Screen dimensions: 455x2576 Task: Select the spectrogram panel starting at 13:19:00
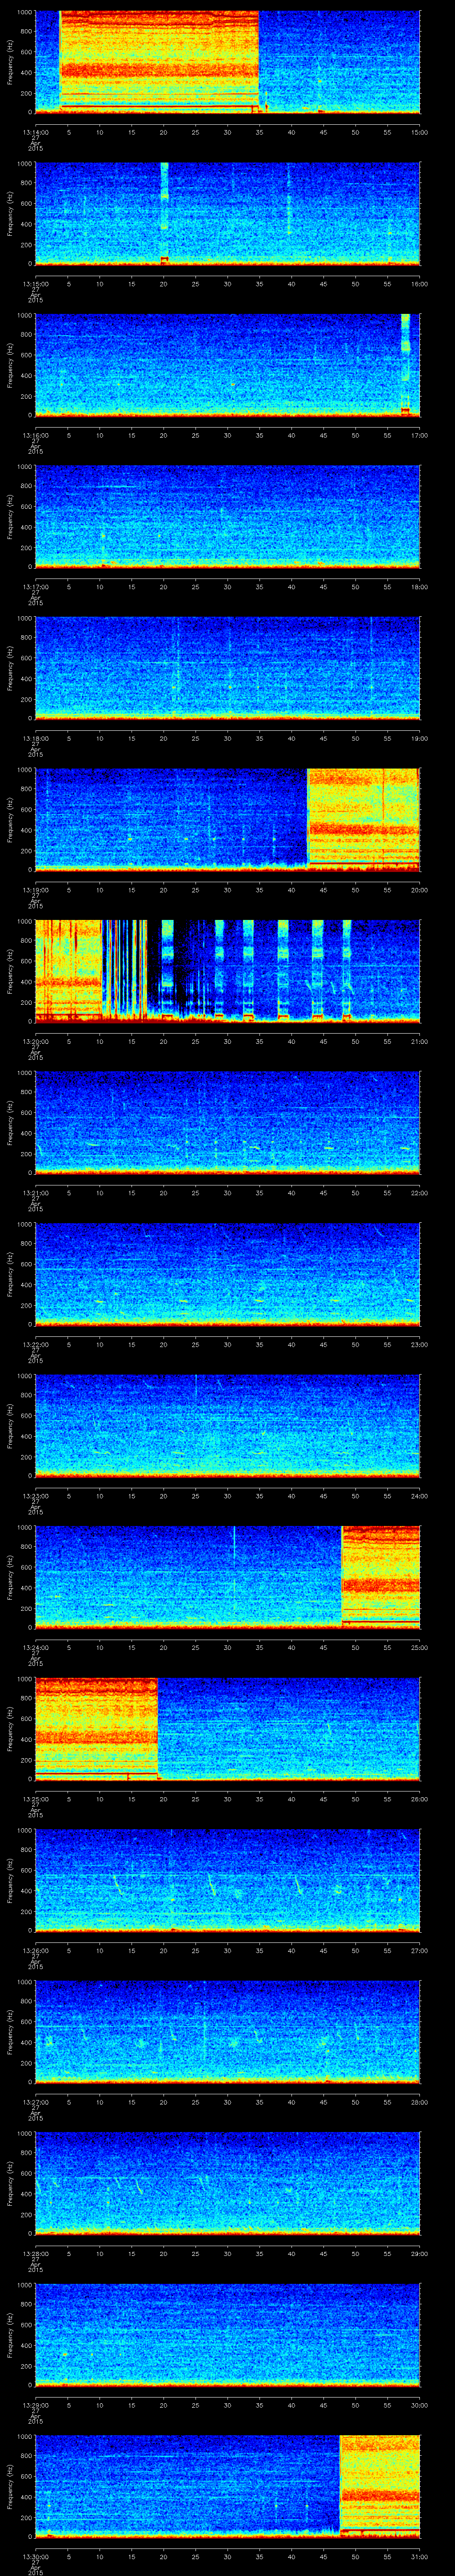pyautogui.click(x=228, y=820)
